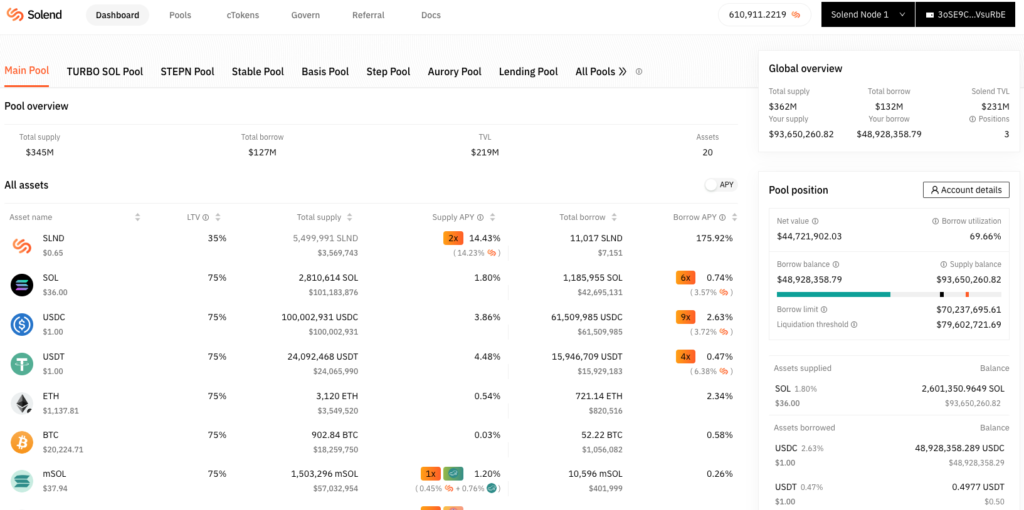Click the SLND token icon beside 610,911.2219 balance
Screen dimensions: 1024x510
(796, 14)
